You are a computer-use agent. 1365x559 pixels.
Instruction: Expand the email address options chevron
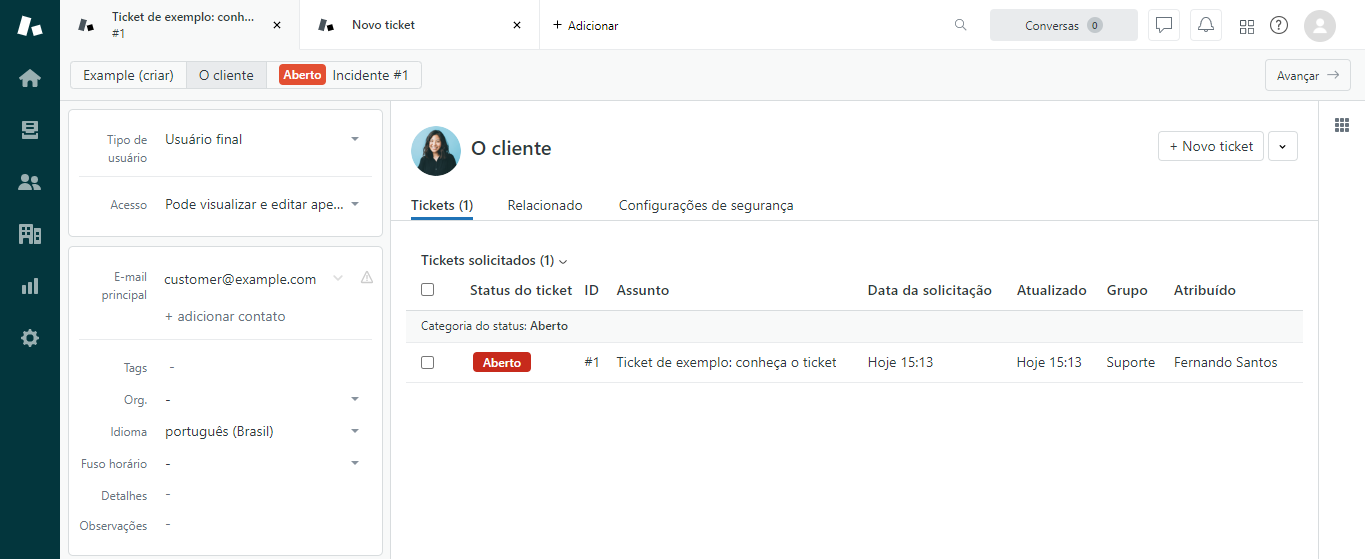[338, 278]
